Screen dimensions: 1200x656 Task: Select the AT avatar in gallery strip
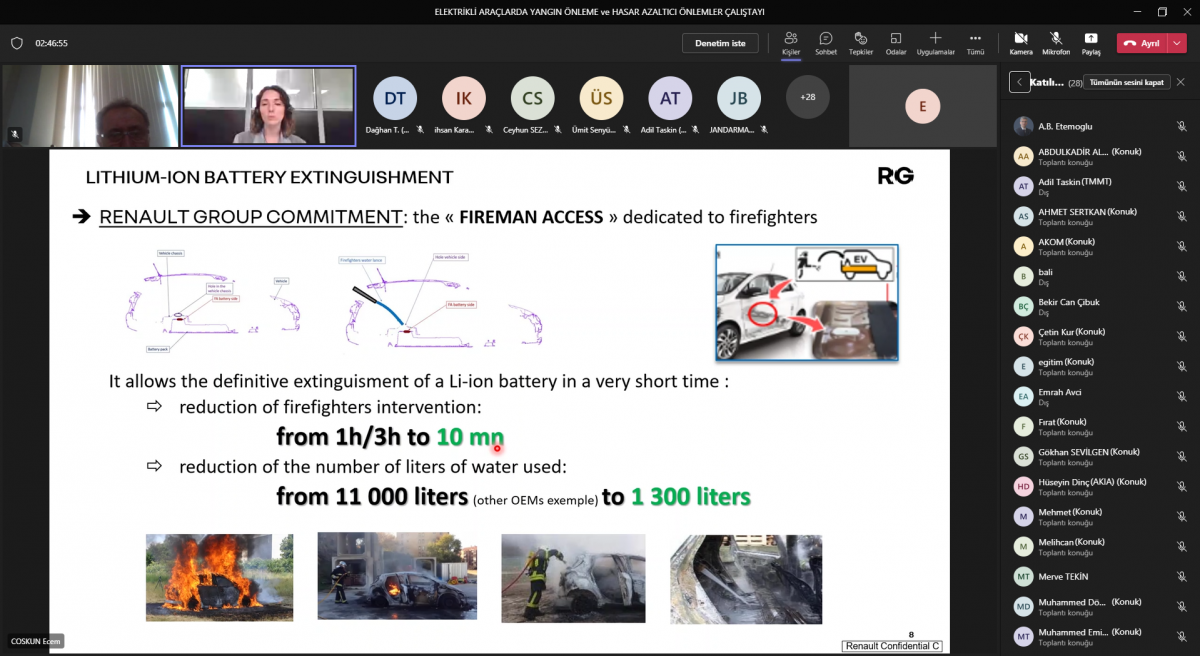[670, 98]
